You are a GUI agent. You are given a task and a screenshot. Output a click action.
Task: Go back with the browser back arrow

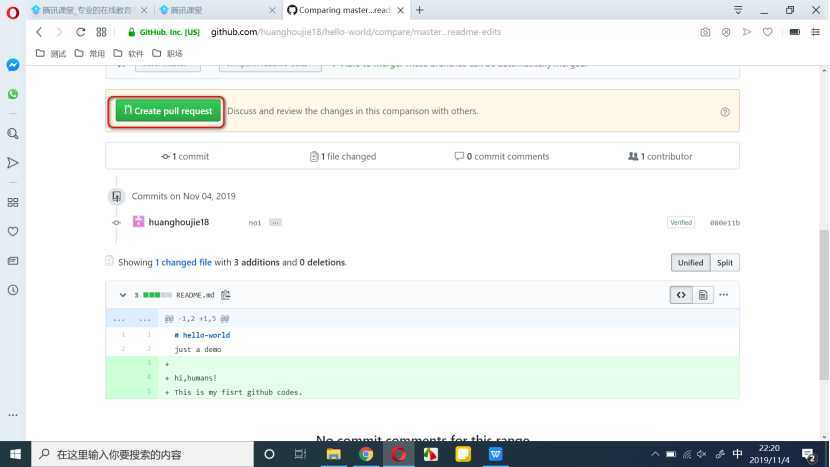[39, 32]
